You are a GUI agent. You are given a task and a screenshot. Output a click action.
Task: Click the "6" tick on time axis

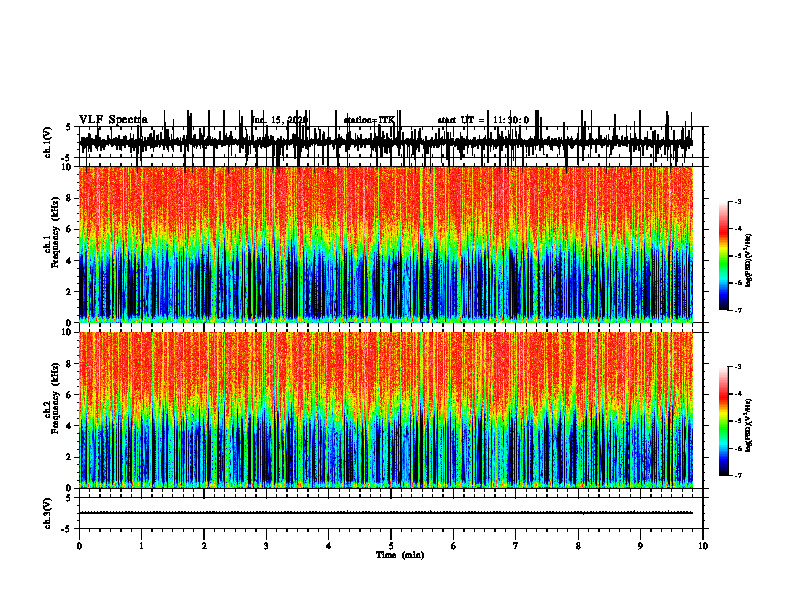454,546
